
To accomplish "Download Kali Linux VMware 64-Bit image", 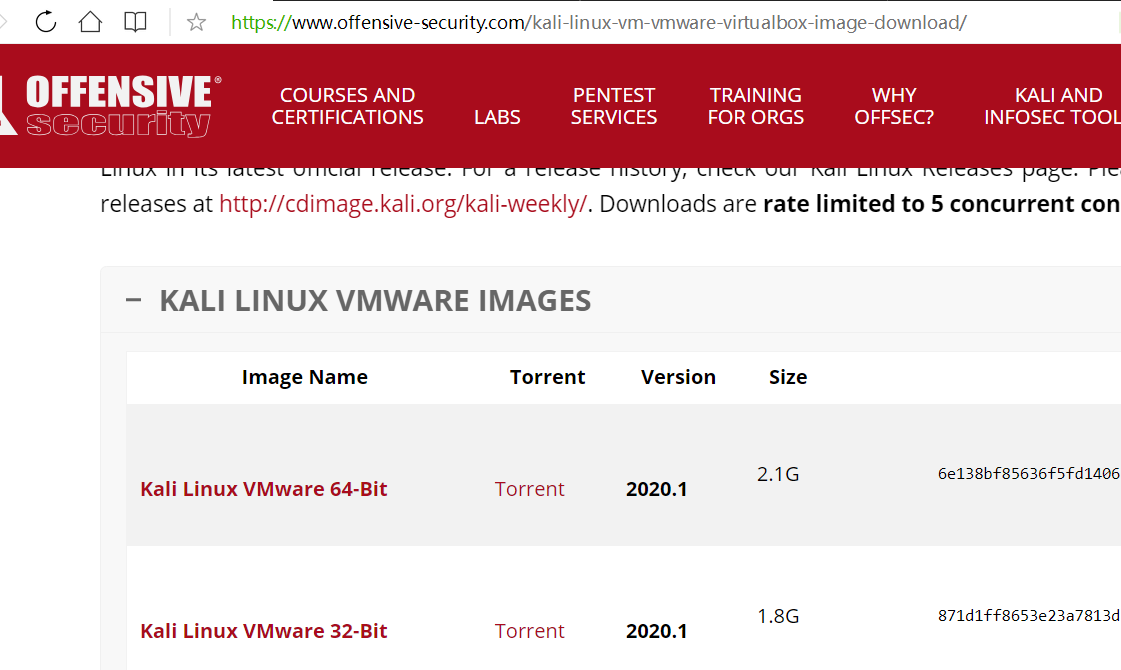I will 263,489.
